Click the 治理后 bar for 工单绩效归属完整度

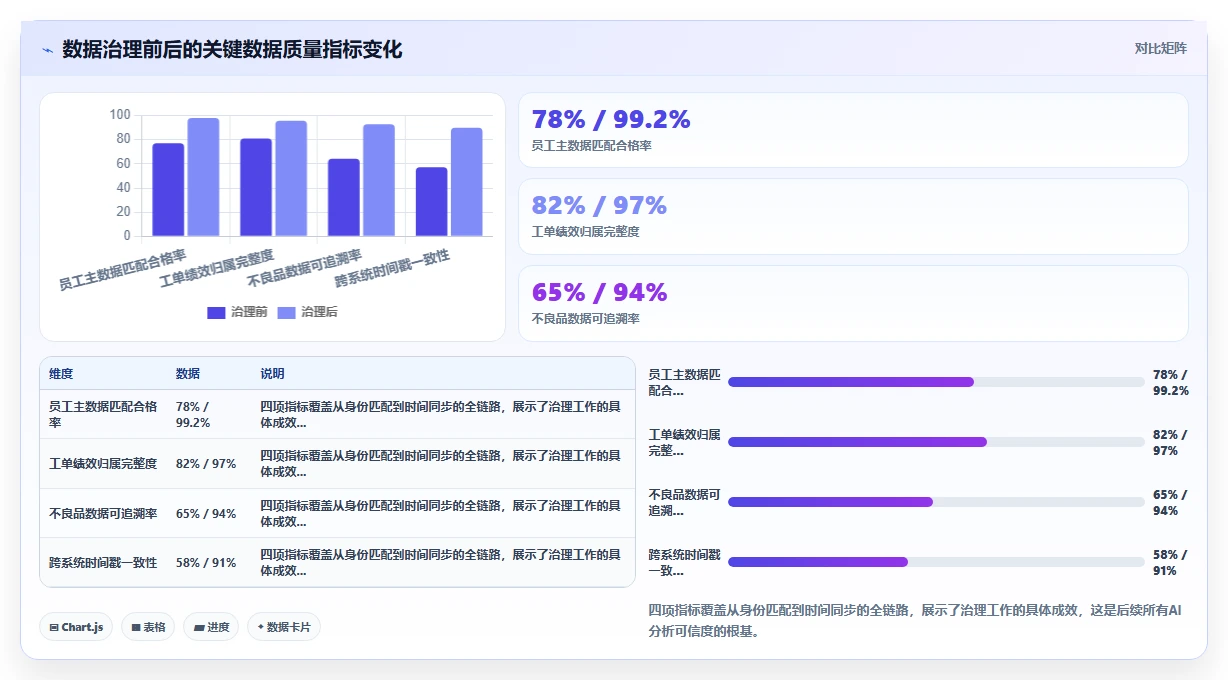(x=291, y=178)
